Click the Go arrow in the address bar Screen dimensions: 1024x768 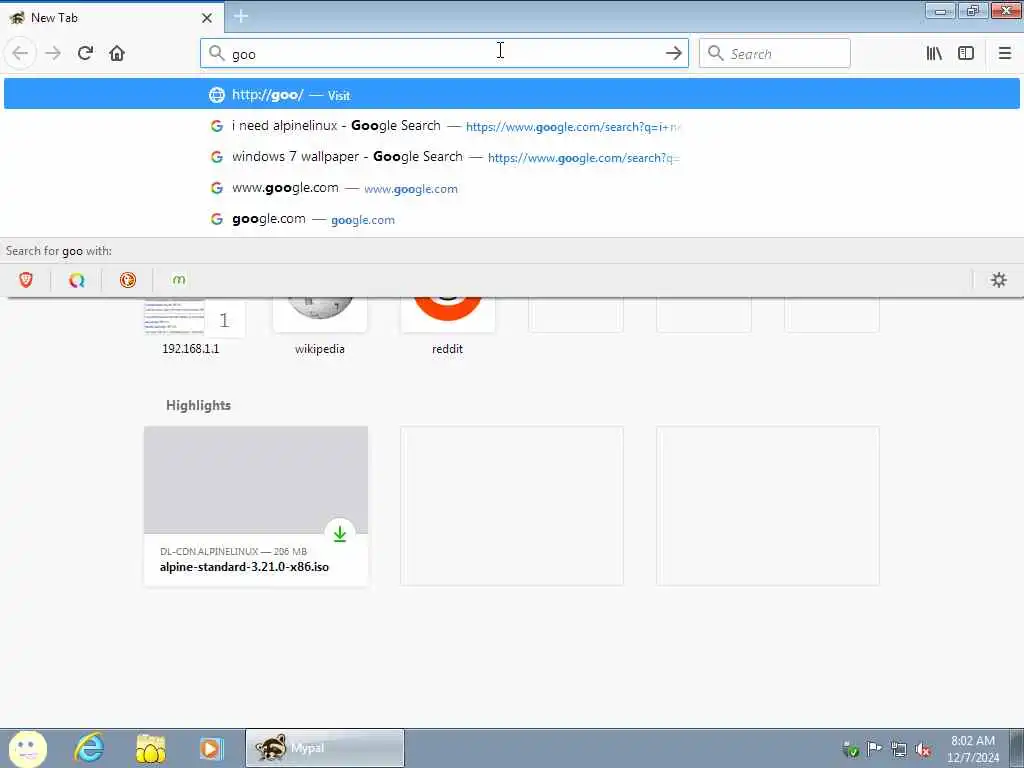673,54
